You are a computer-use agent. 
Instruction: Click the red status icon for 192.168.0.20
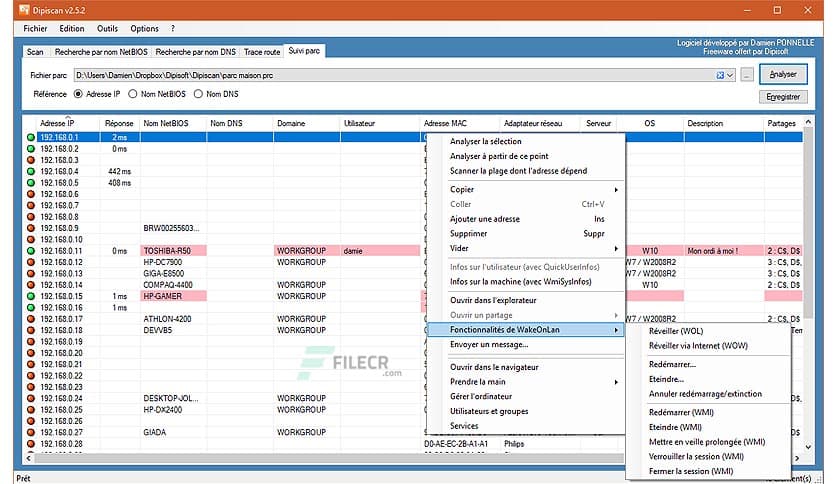[31, 353]
